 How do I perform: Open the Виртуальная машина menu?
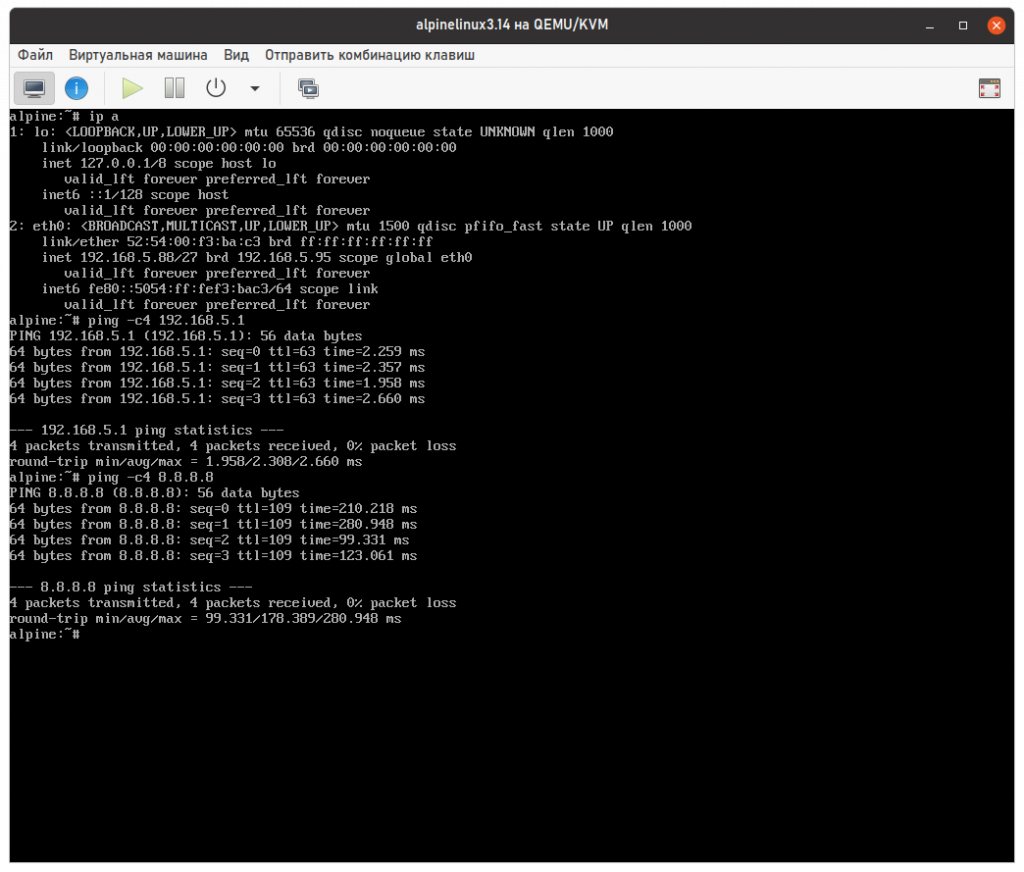click(138, 55)
